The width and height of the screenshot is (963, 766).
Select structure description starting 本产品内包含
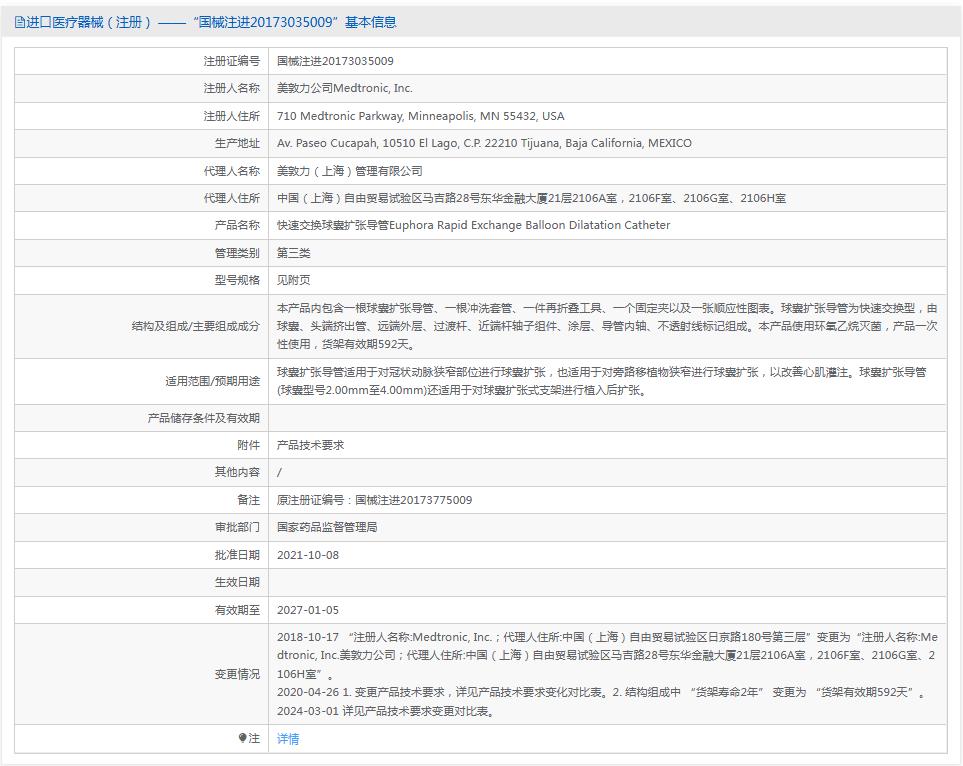click(607, 326)
